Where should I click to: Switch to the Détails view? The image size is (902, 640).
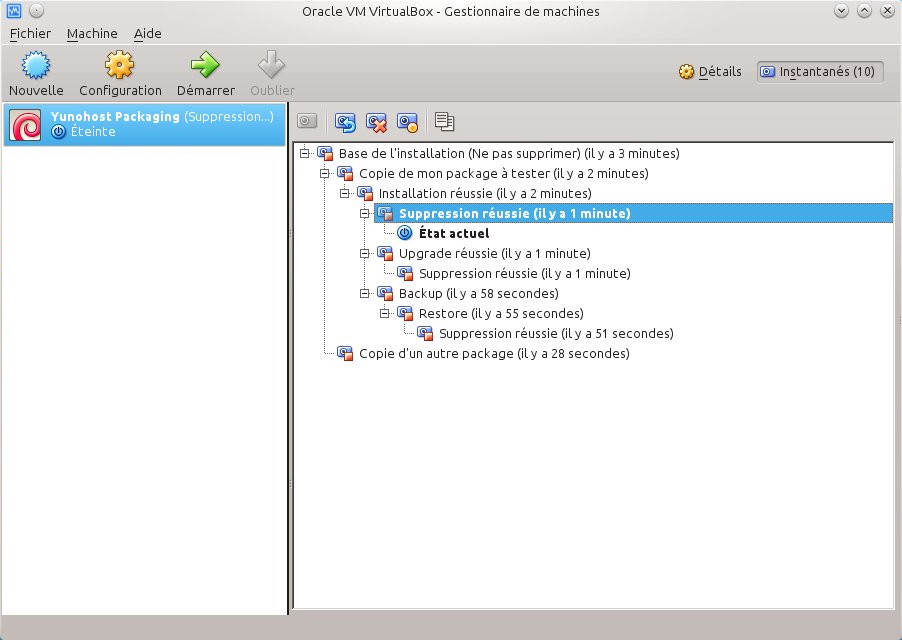(x=710, y=72)
